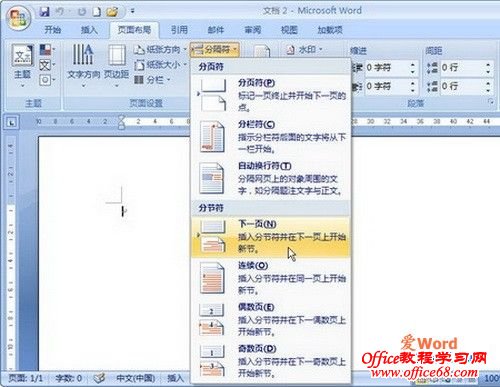Decrease right indent with down stepper
This screenshot has width=500, height=387.
(x=413, y=91)
